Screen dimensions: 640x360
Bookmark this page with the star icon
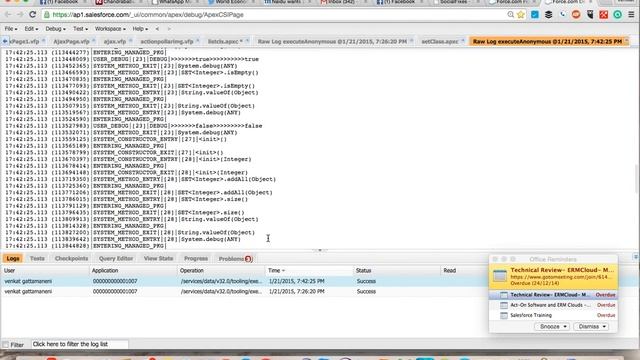pos(521,15)
